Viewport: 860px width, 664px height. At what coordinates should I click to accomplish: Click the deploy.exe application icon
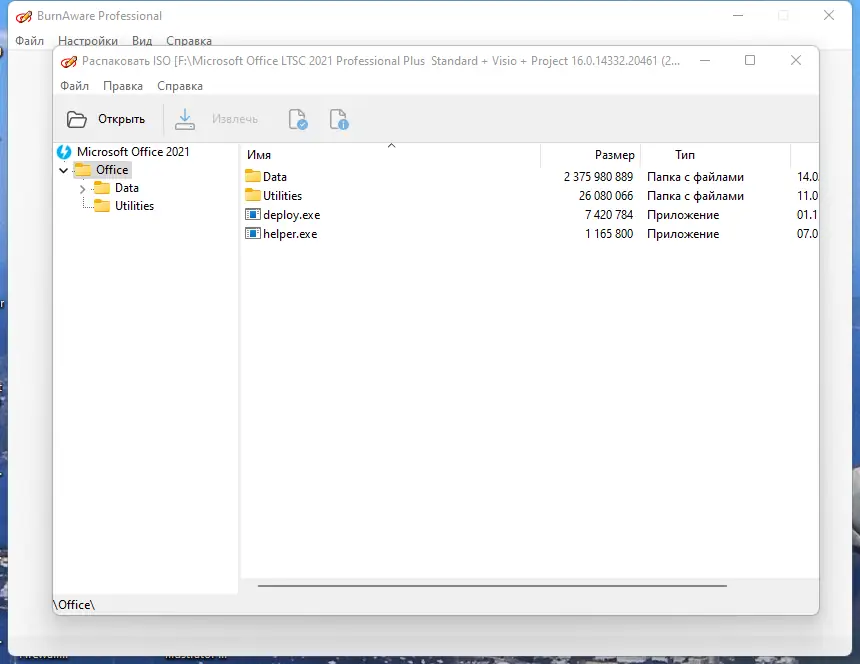click(252, 214)
